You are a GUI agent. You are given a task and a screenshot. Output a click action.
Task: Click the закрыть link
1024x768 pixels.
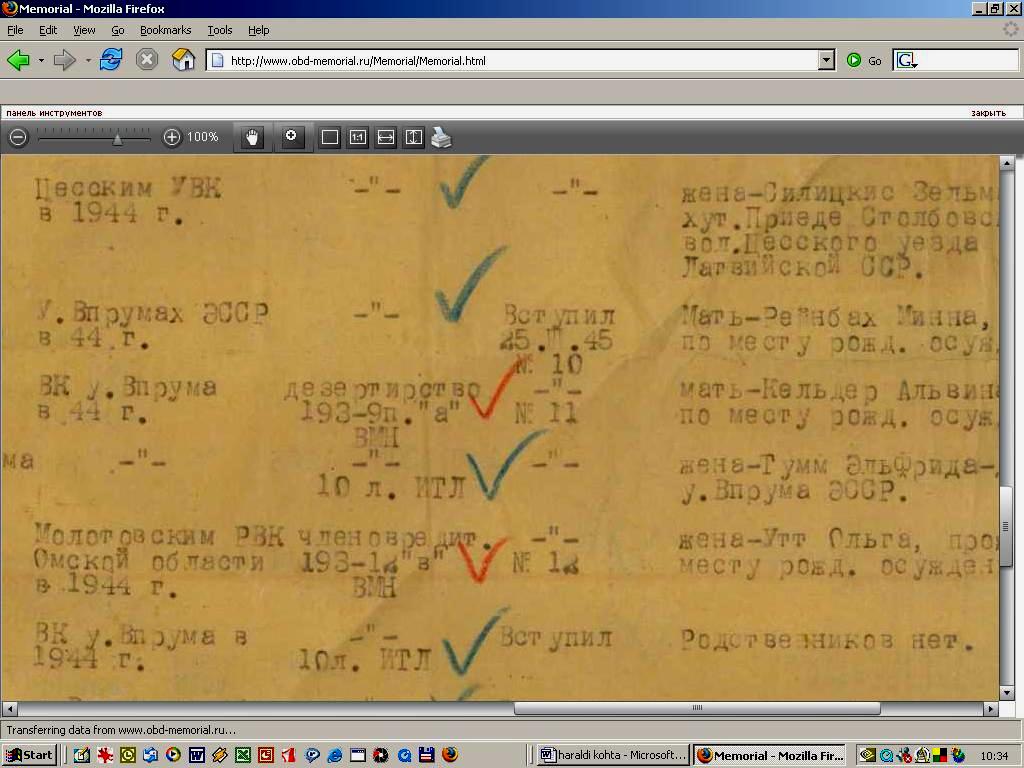click(987, 113)
